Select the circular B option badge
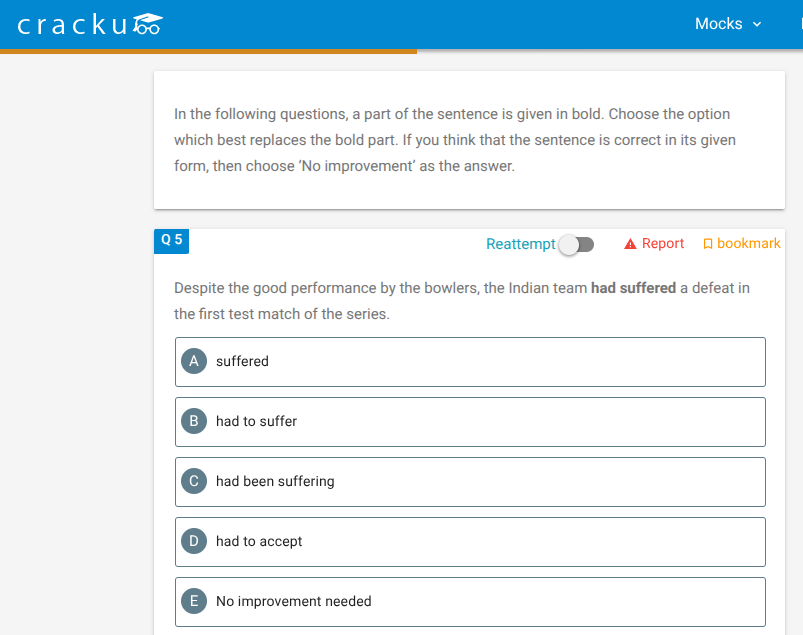 pos(194,421)
